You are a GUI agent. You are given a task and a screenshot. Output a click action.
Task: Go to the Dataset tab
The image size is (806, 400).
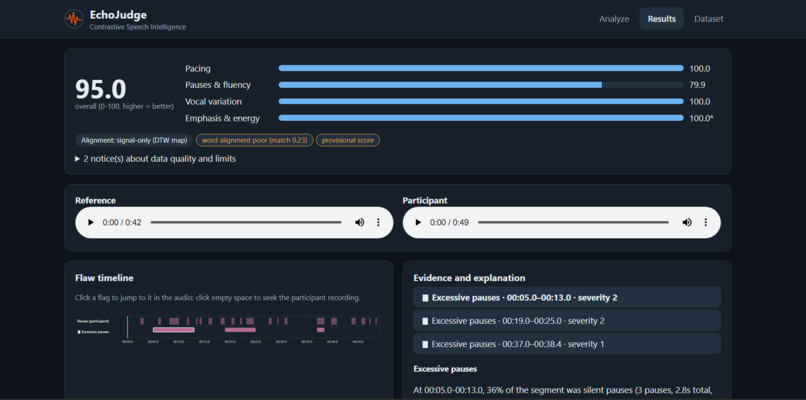(708, 19)
